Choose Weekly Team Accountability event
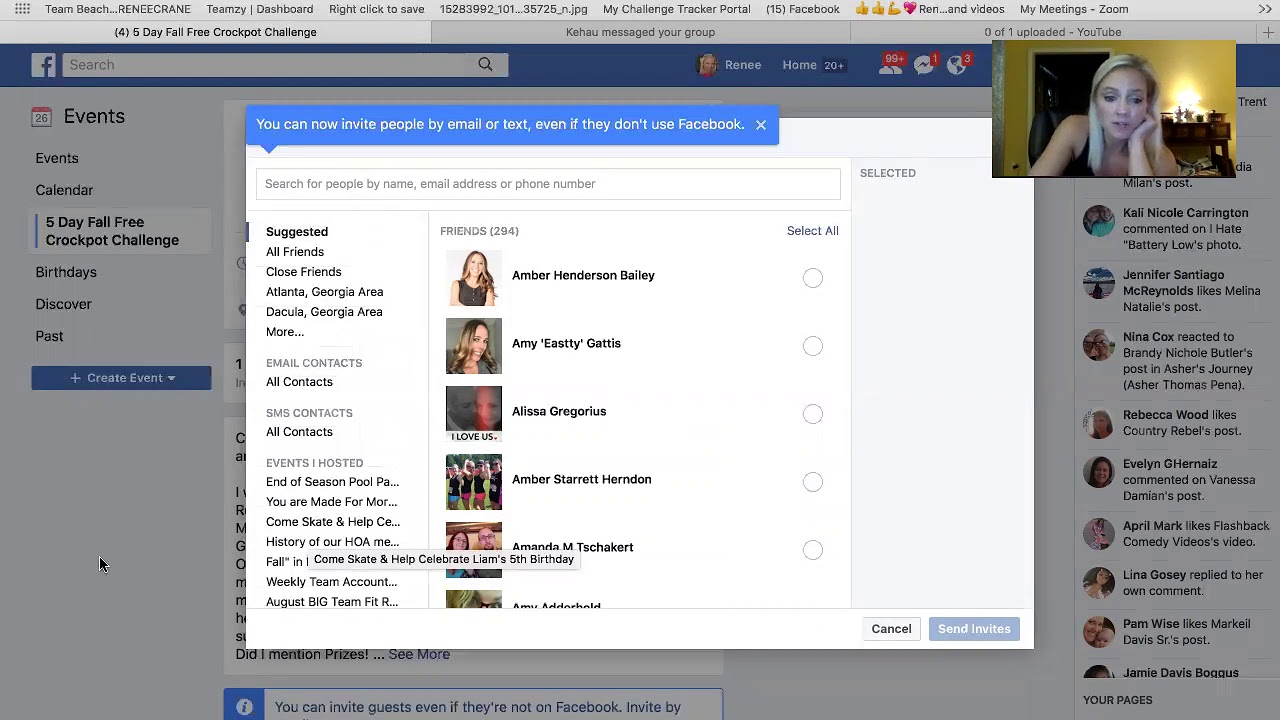The width and height of the screenshot is (1280, 720). tap(331, 582)
